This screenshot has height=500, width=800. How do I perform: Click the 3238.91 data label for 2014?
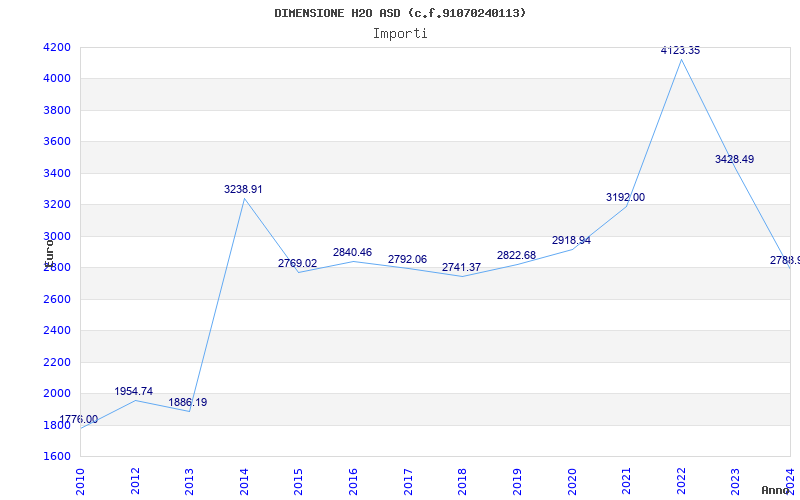(x=243, y=189)
